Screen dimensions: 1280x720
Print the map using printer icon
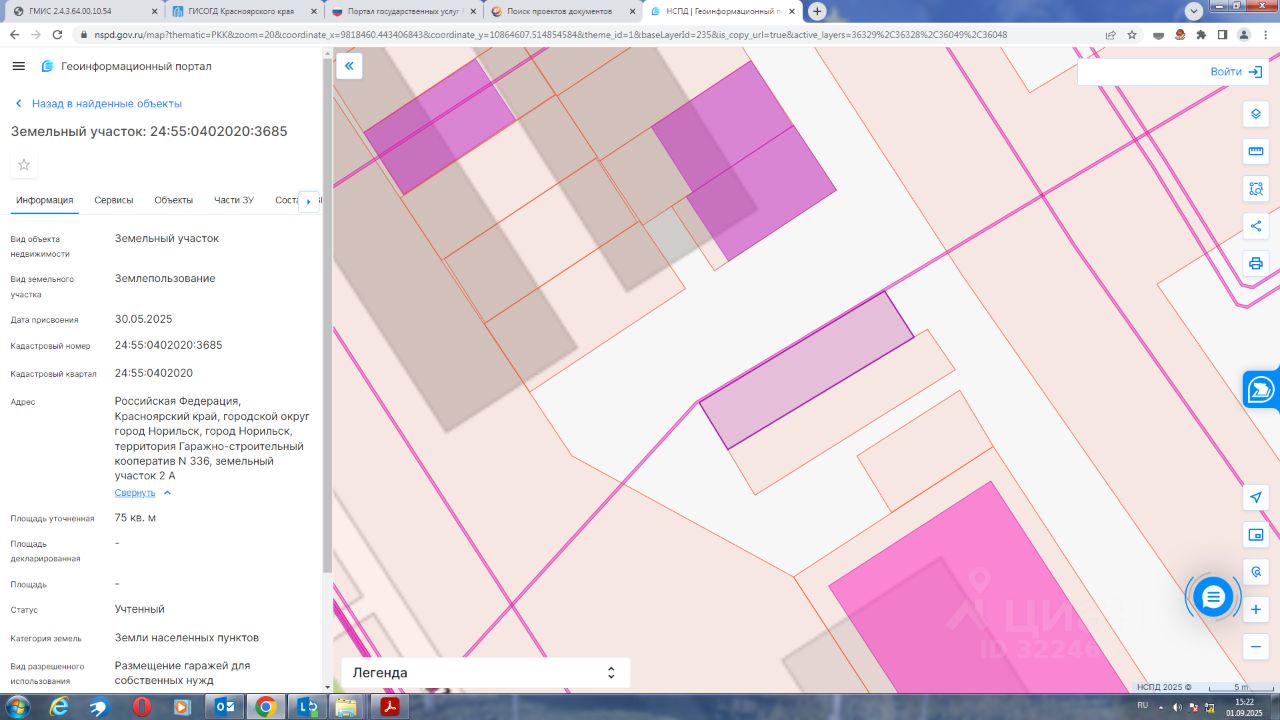[x=1256, y=263]
